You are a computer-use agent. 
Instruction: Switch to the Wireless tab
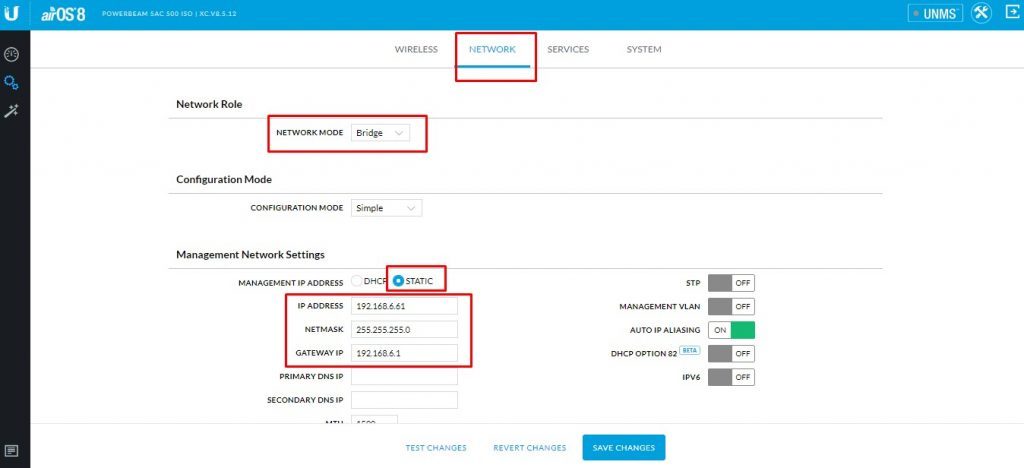[416, 49]
